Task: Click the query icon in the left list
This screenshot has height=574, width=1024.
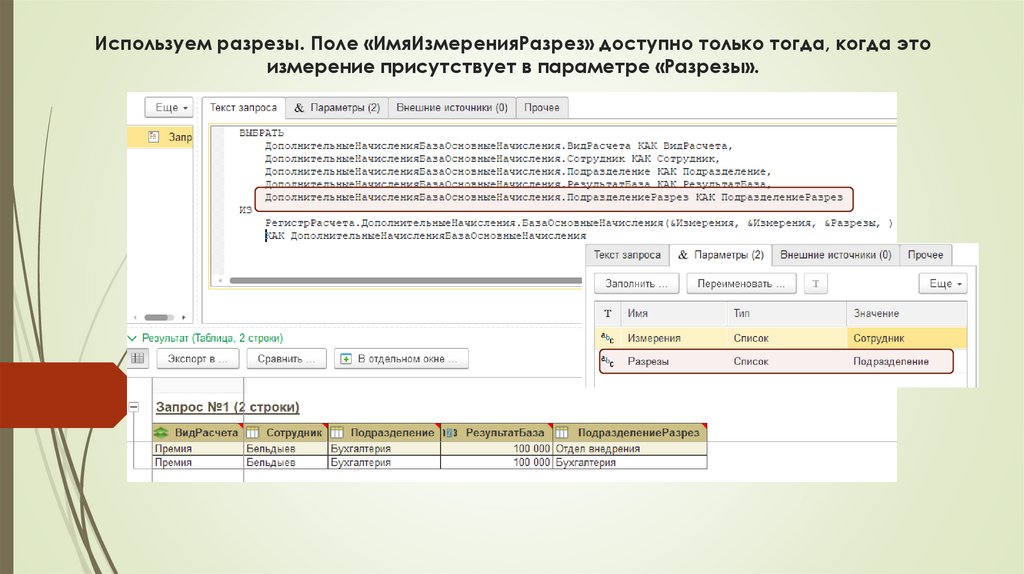Action: pyautogui.click(x=153, y=136)
